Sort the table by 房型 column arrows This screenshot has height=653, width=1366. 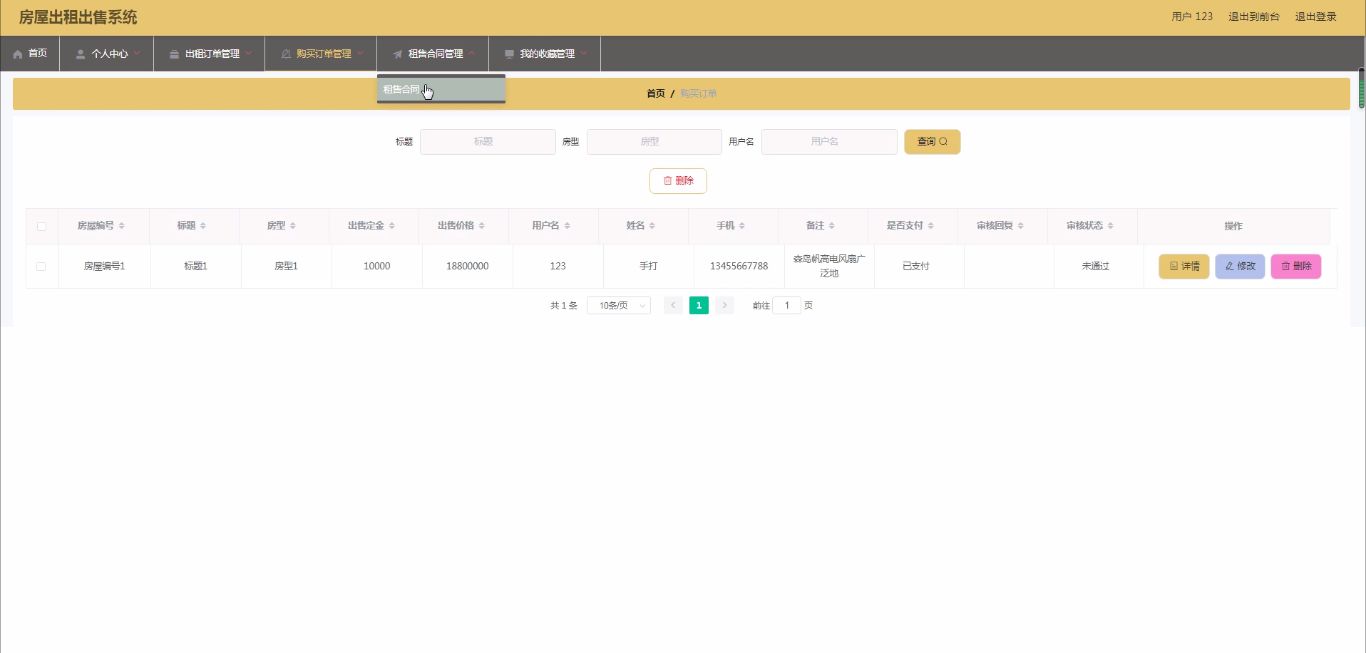tap(293, 226)
